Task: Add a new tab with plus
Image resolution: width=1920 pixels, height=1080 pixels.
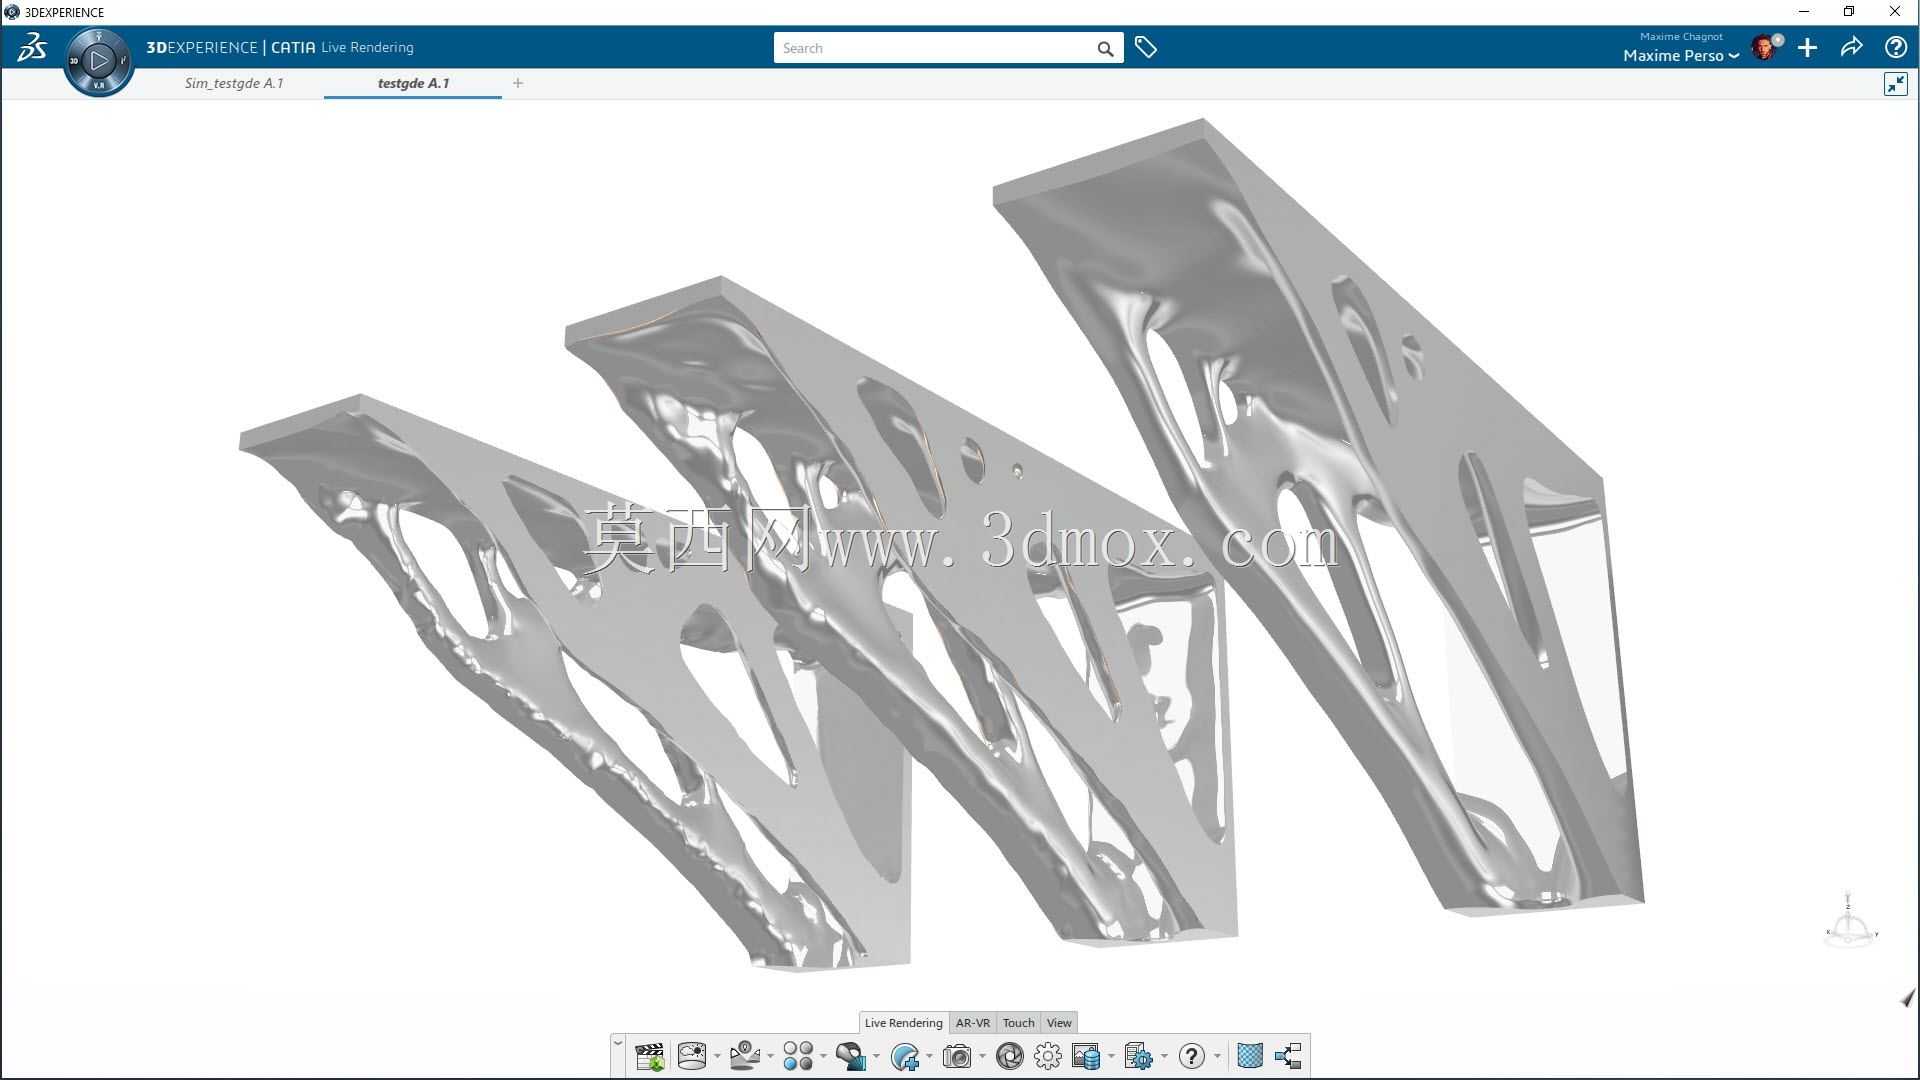Action: [x=518, y=83]
